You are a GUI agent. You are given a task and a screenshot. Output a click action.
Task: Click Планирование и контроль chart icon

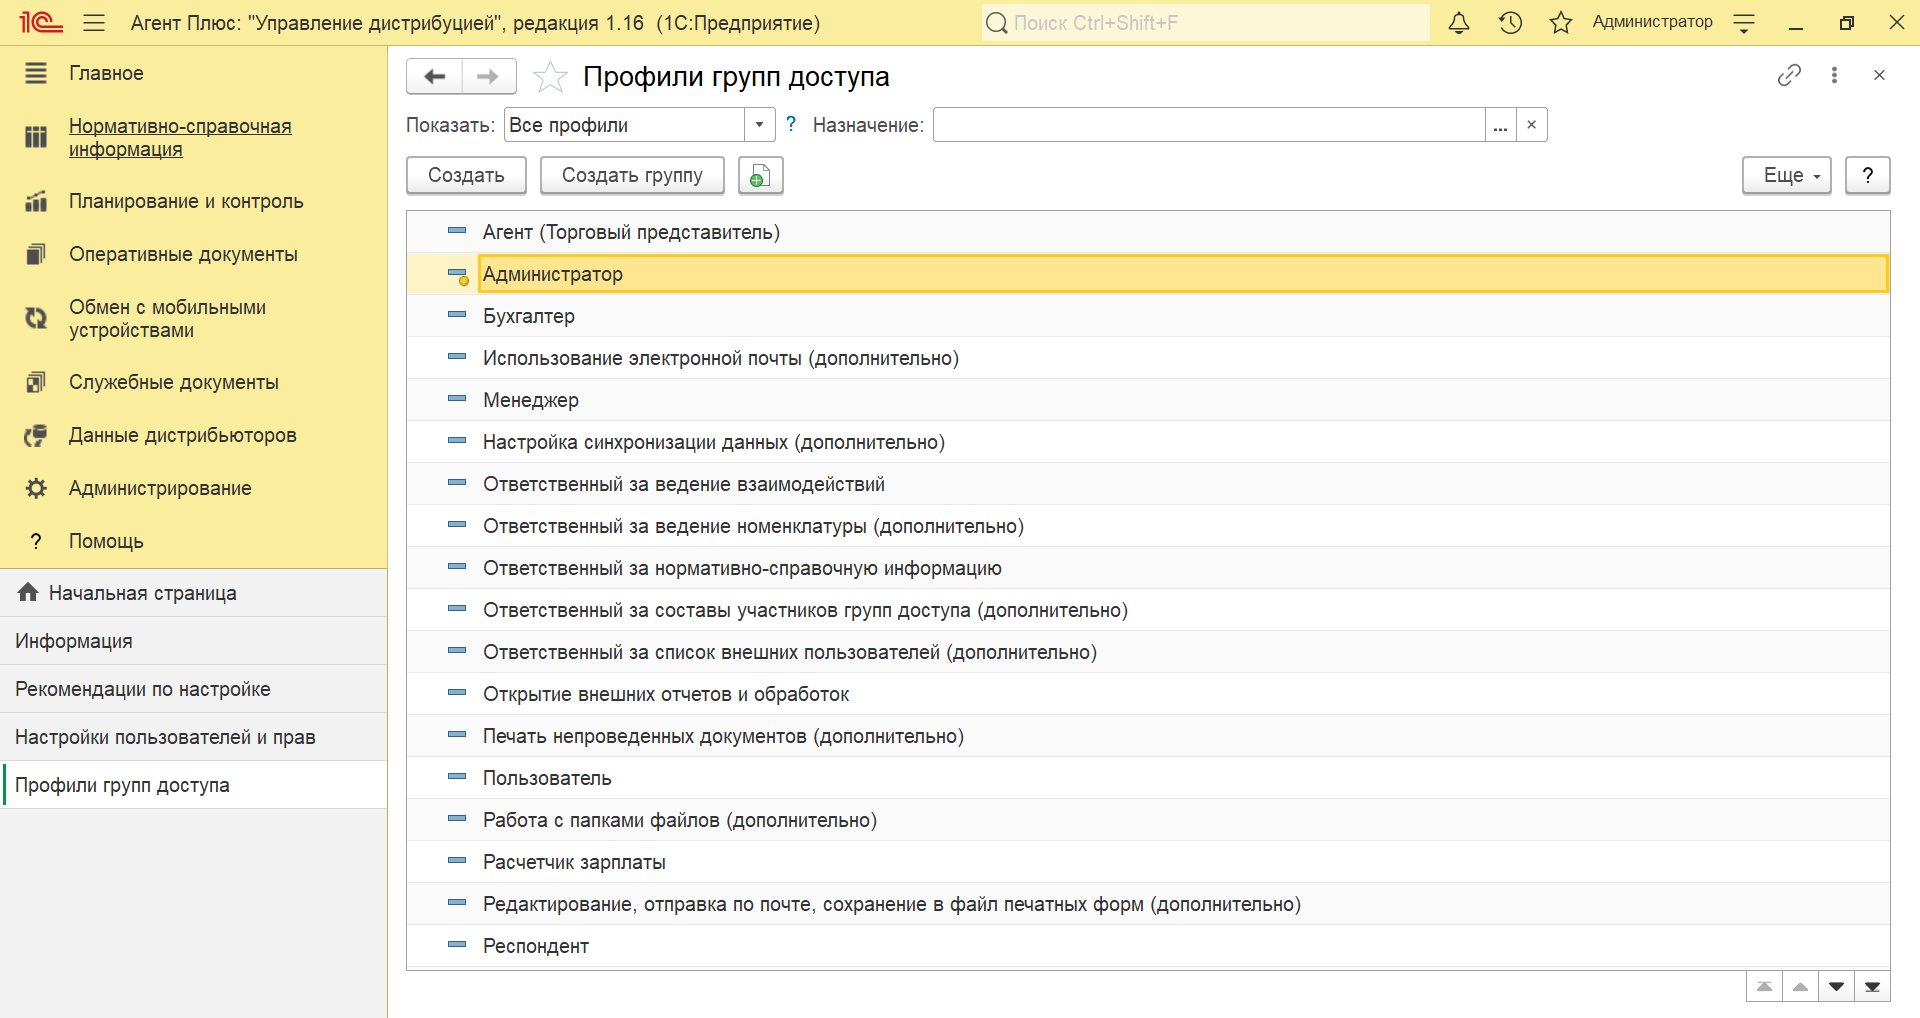coord(36,201)
